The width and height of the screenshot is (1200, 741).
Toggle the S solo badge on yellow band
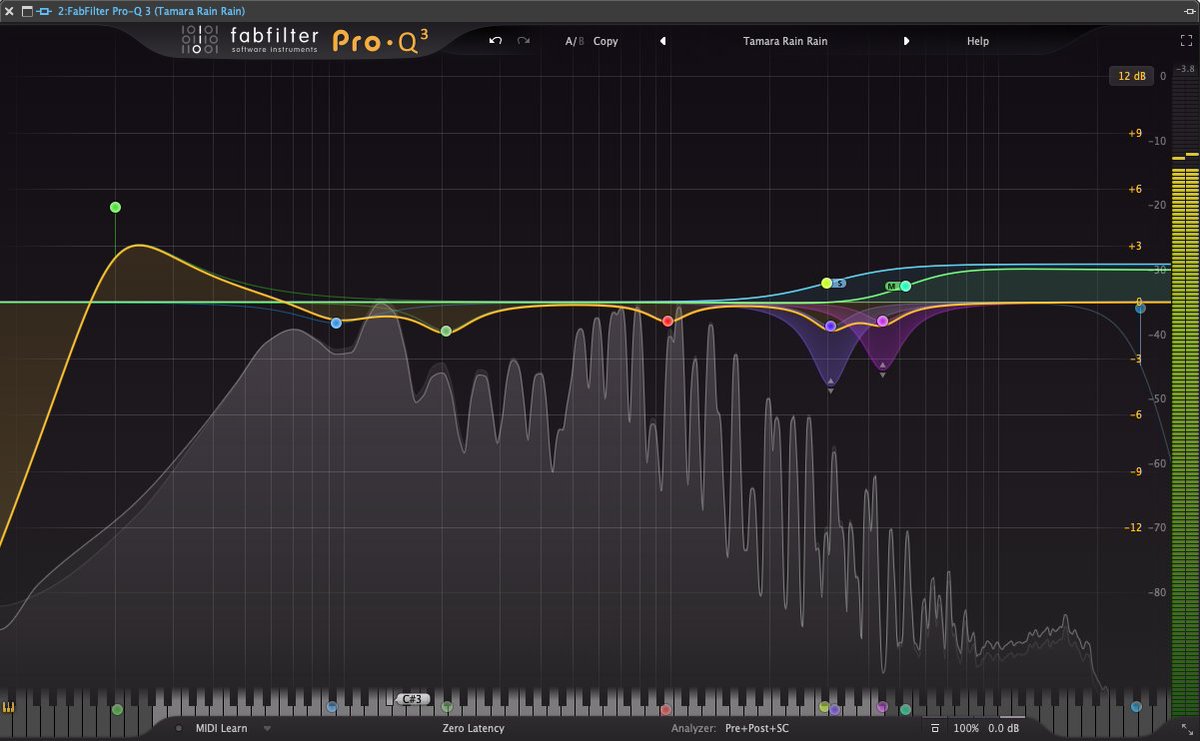coord(838,283)
